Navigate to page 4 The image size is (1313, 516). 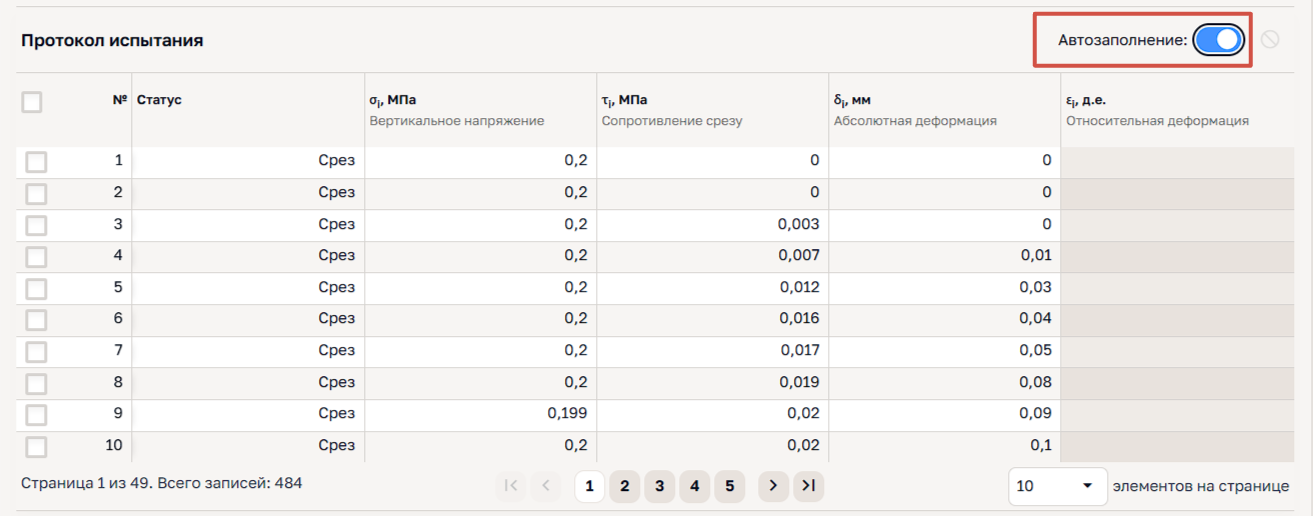694,486
